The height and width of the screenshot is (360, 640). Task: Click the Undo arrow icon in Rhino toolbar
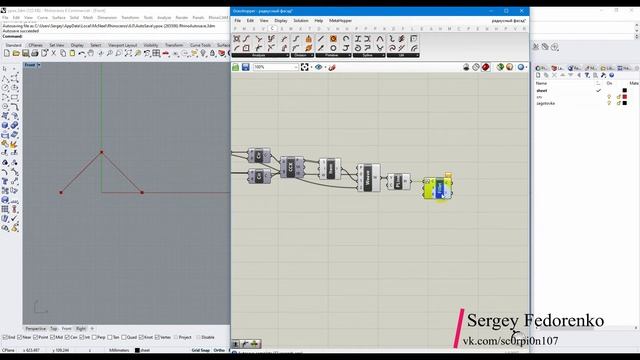point(82,53)
